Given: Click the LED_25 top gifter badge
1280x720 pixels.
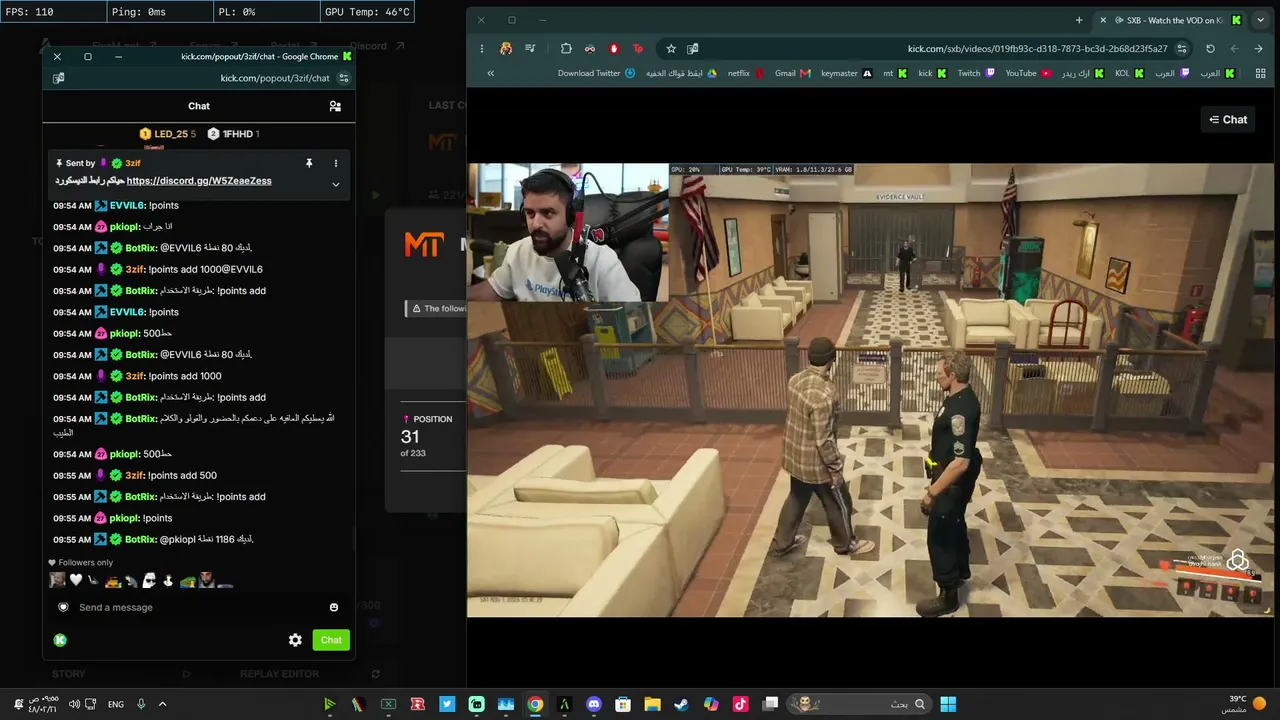Looking at the screenshot, I should (x=168, y=134).
